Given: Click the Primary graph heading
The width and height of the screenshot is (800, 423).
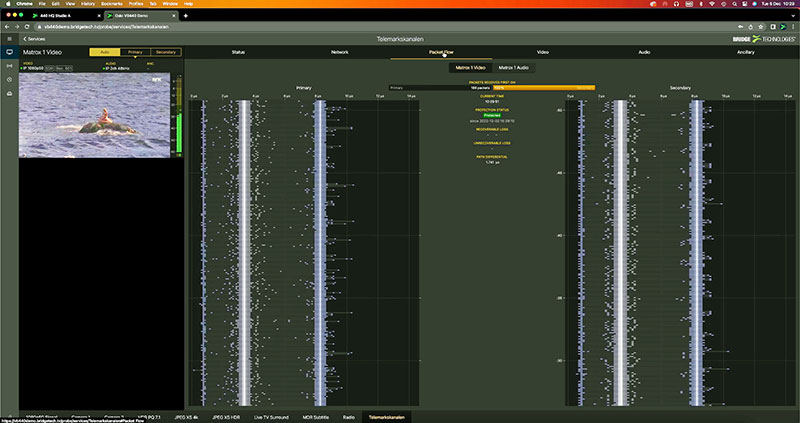Looking at the screenshot, I should [304, 88].
